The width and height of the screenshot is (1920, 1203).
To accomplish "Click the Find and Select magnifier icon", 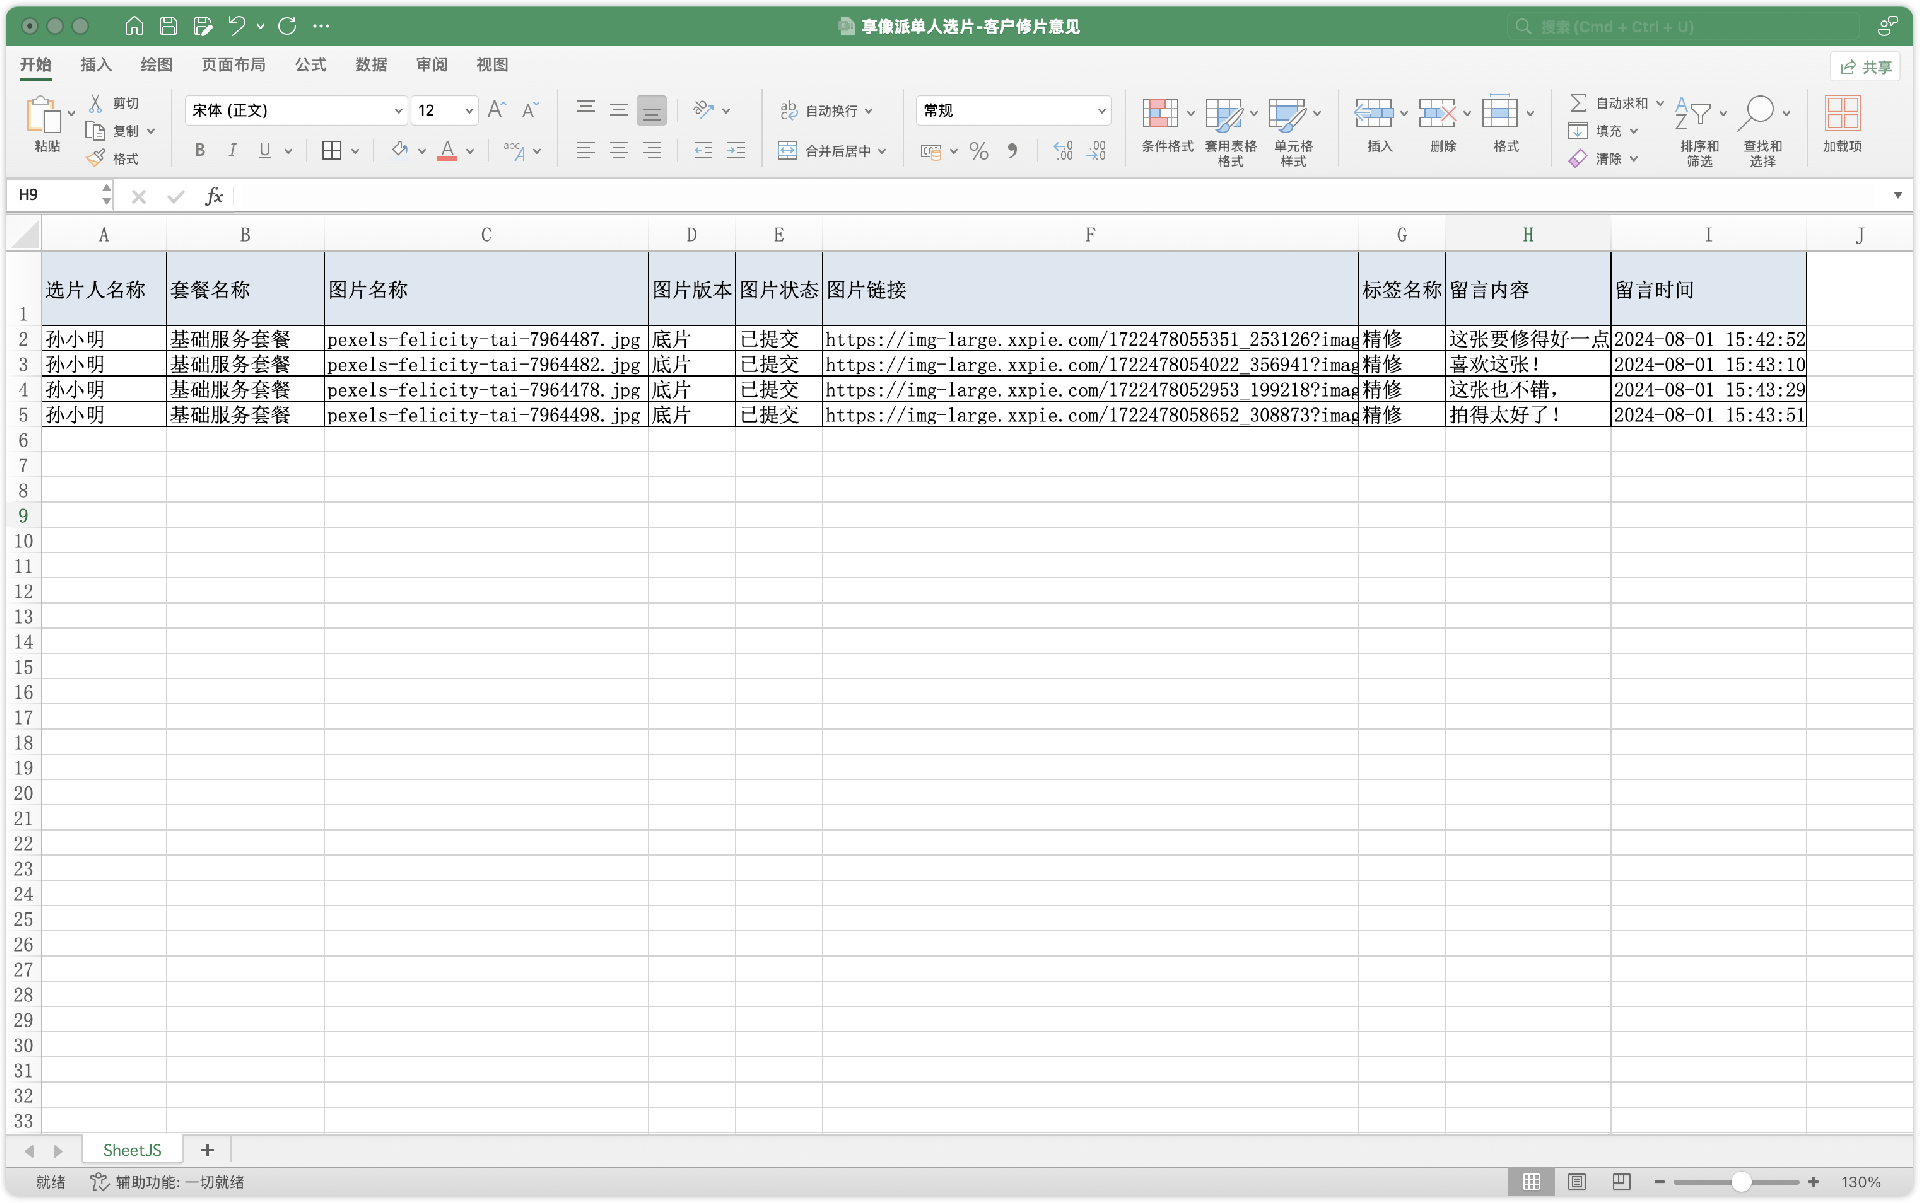I will click(x=1757, y=113).
